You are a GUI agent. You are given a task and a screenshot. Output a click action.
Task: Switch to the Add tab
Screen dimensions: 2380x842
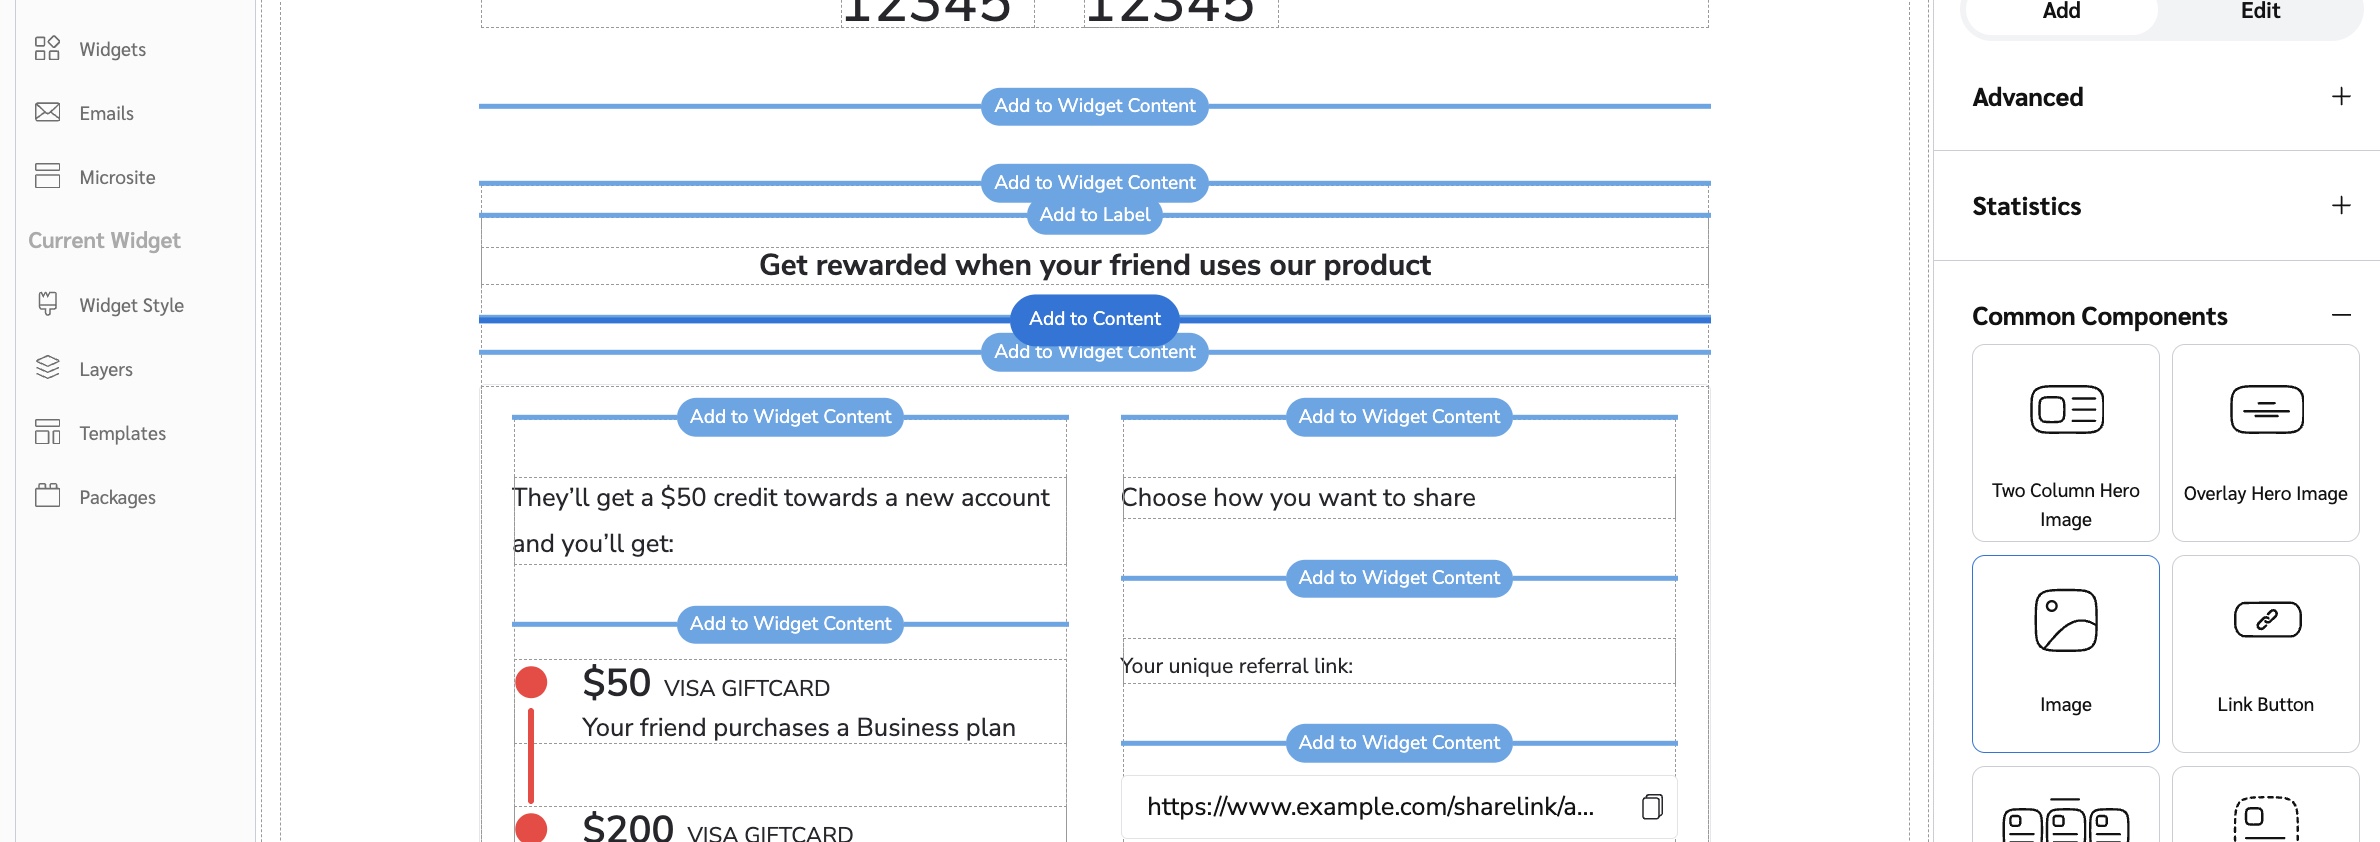tap(2061, 12)
